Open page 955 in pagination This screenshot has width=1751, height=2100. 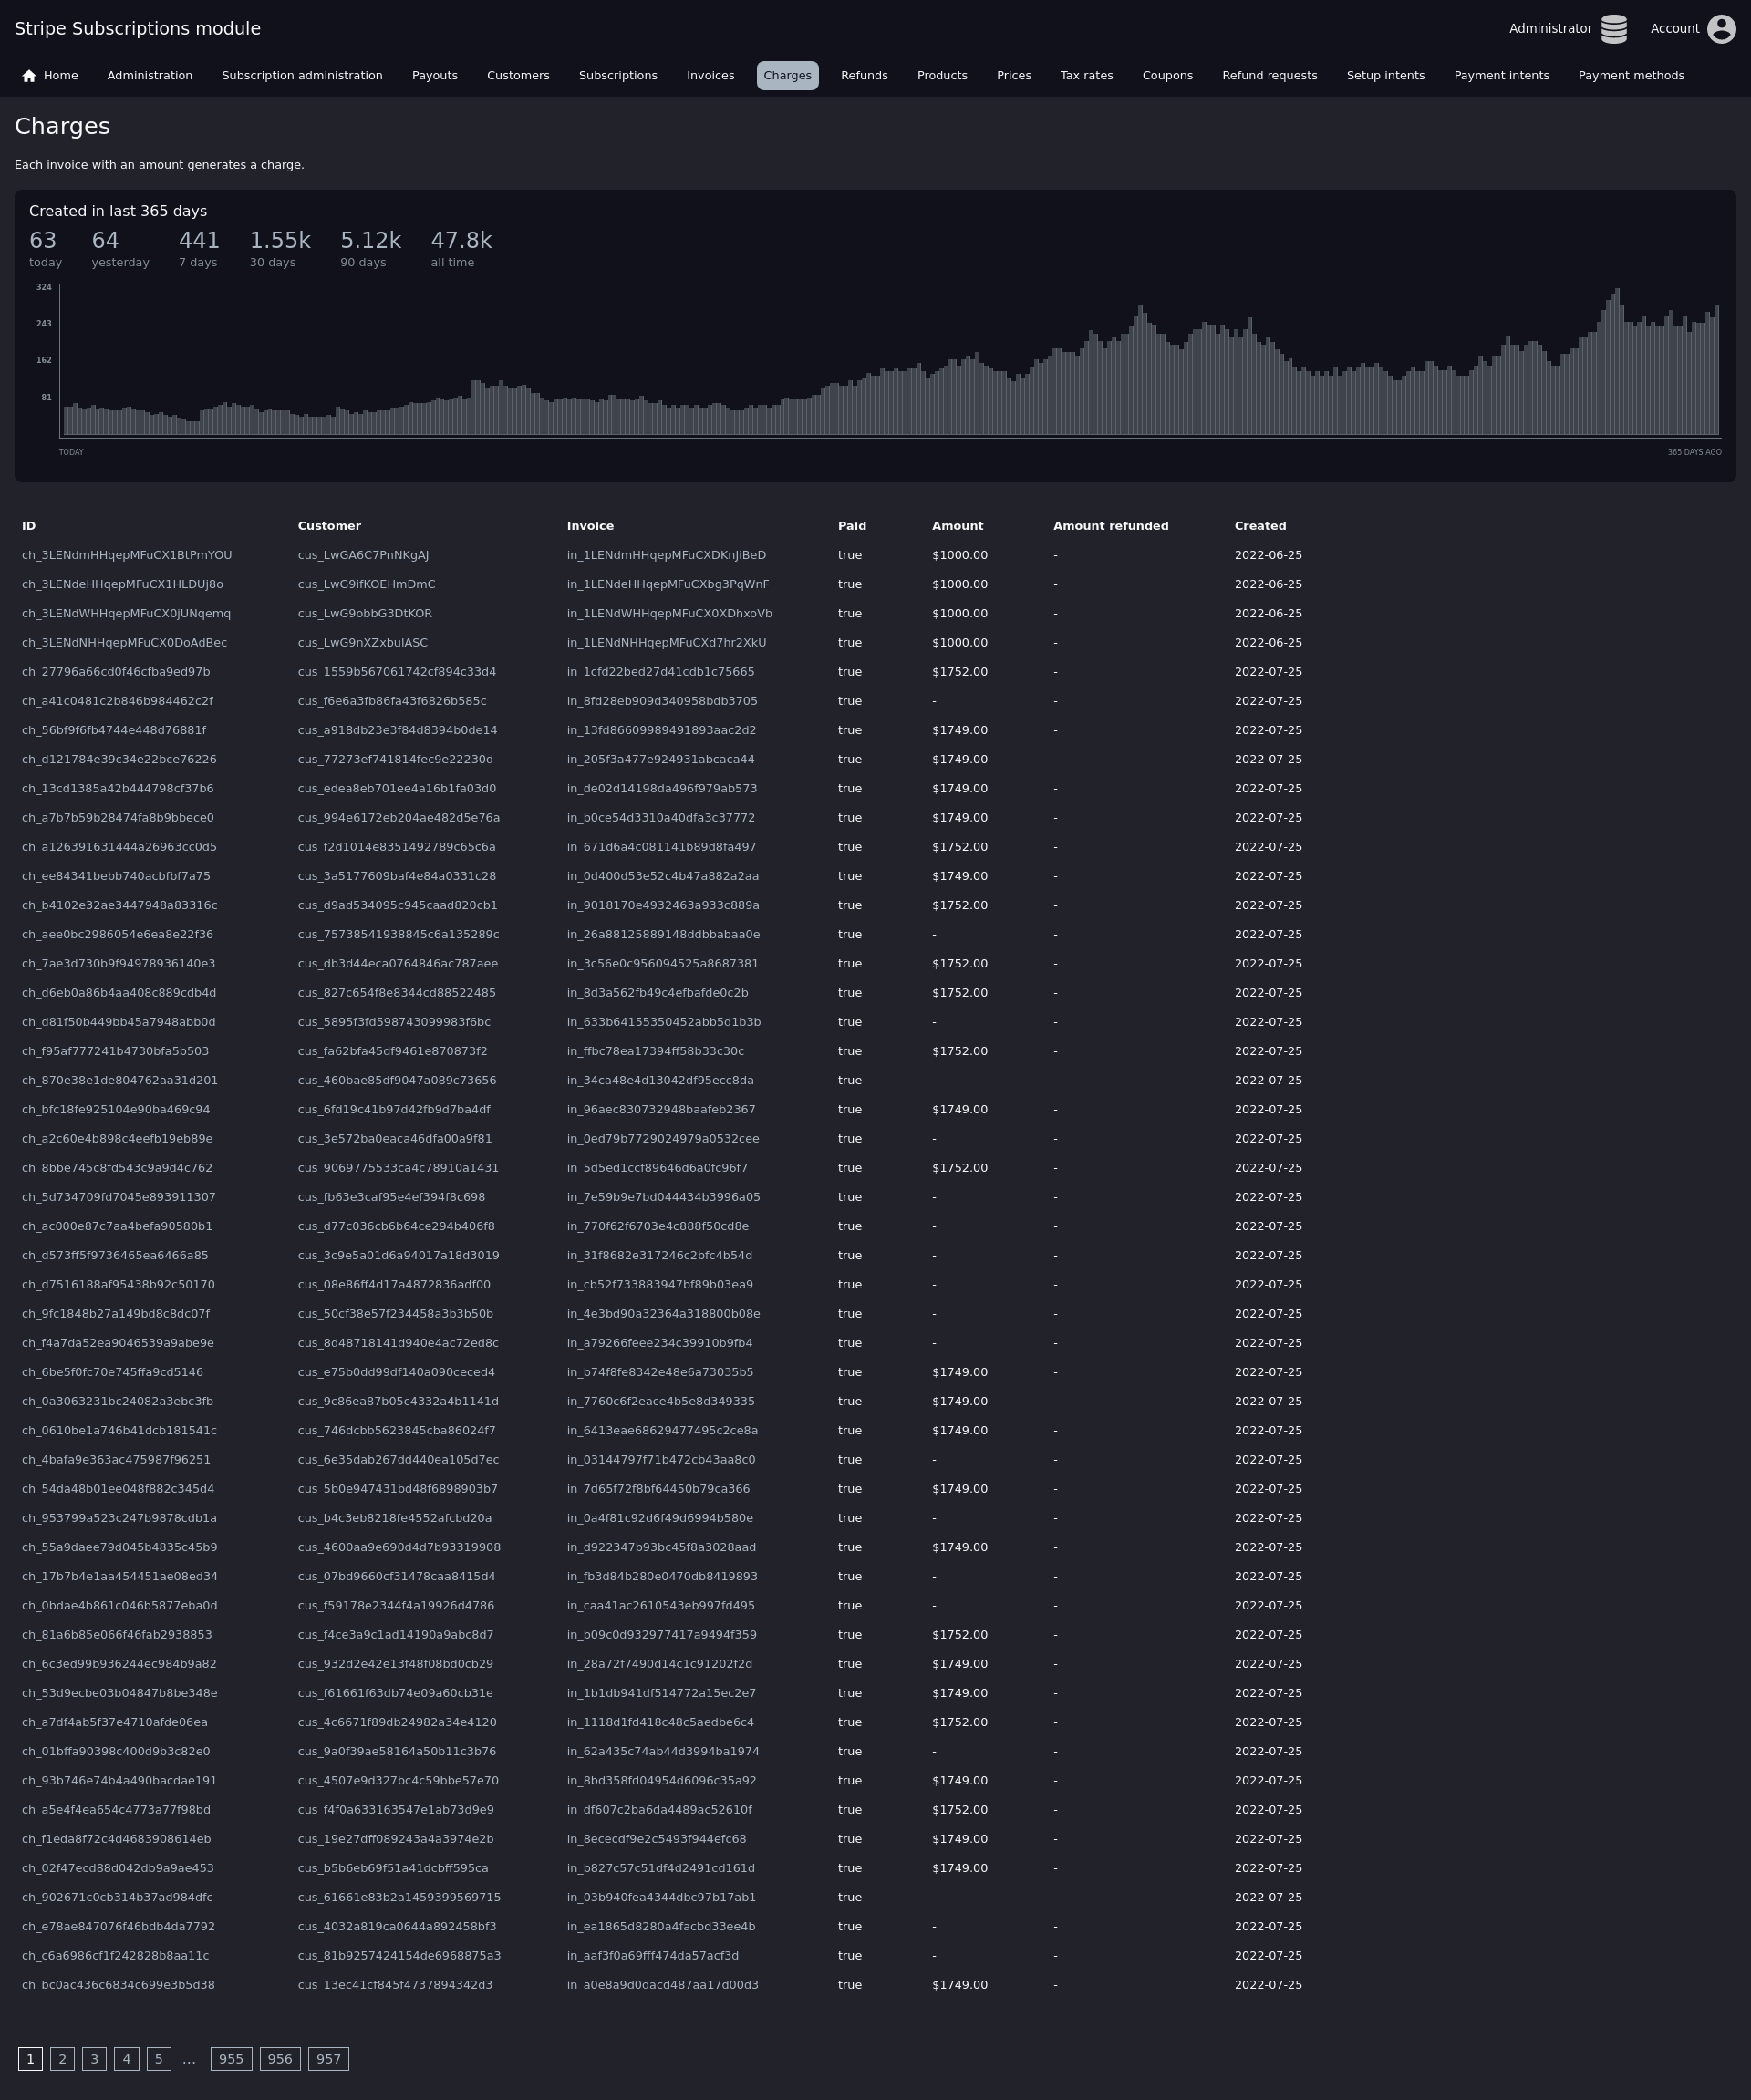pyautogui.click(x=231, y=2059)
